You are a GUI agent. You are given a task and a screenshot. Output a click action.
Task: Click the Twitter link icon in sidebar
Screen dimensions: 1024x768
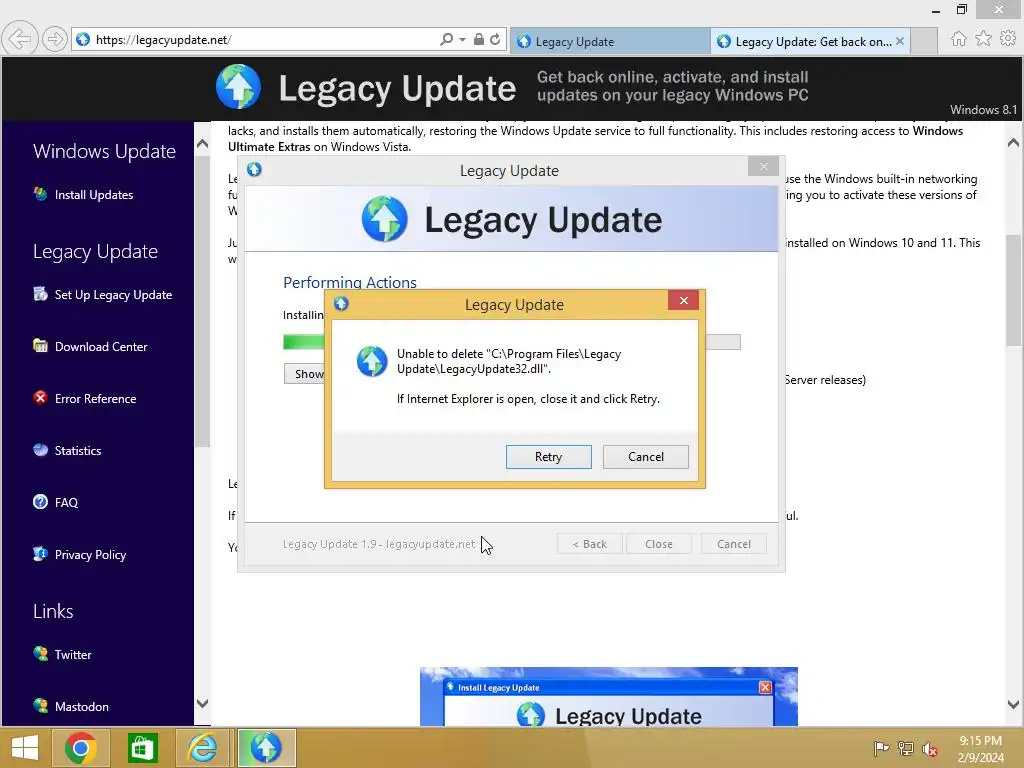point(40,654)
